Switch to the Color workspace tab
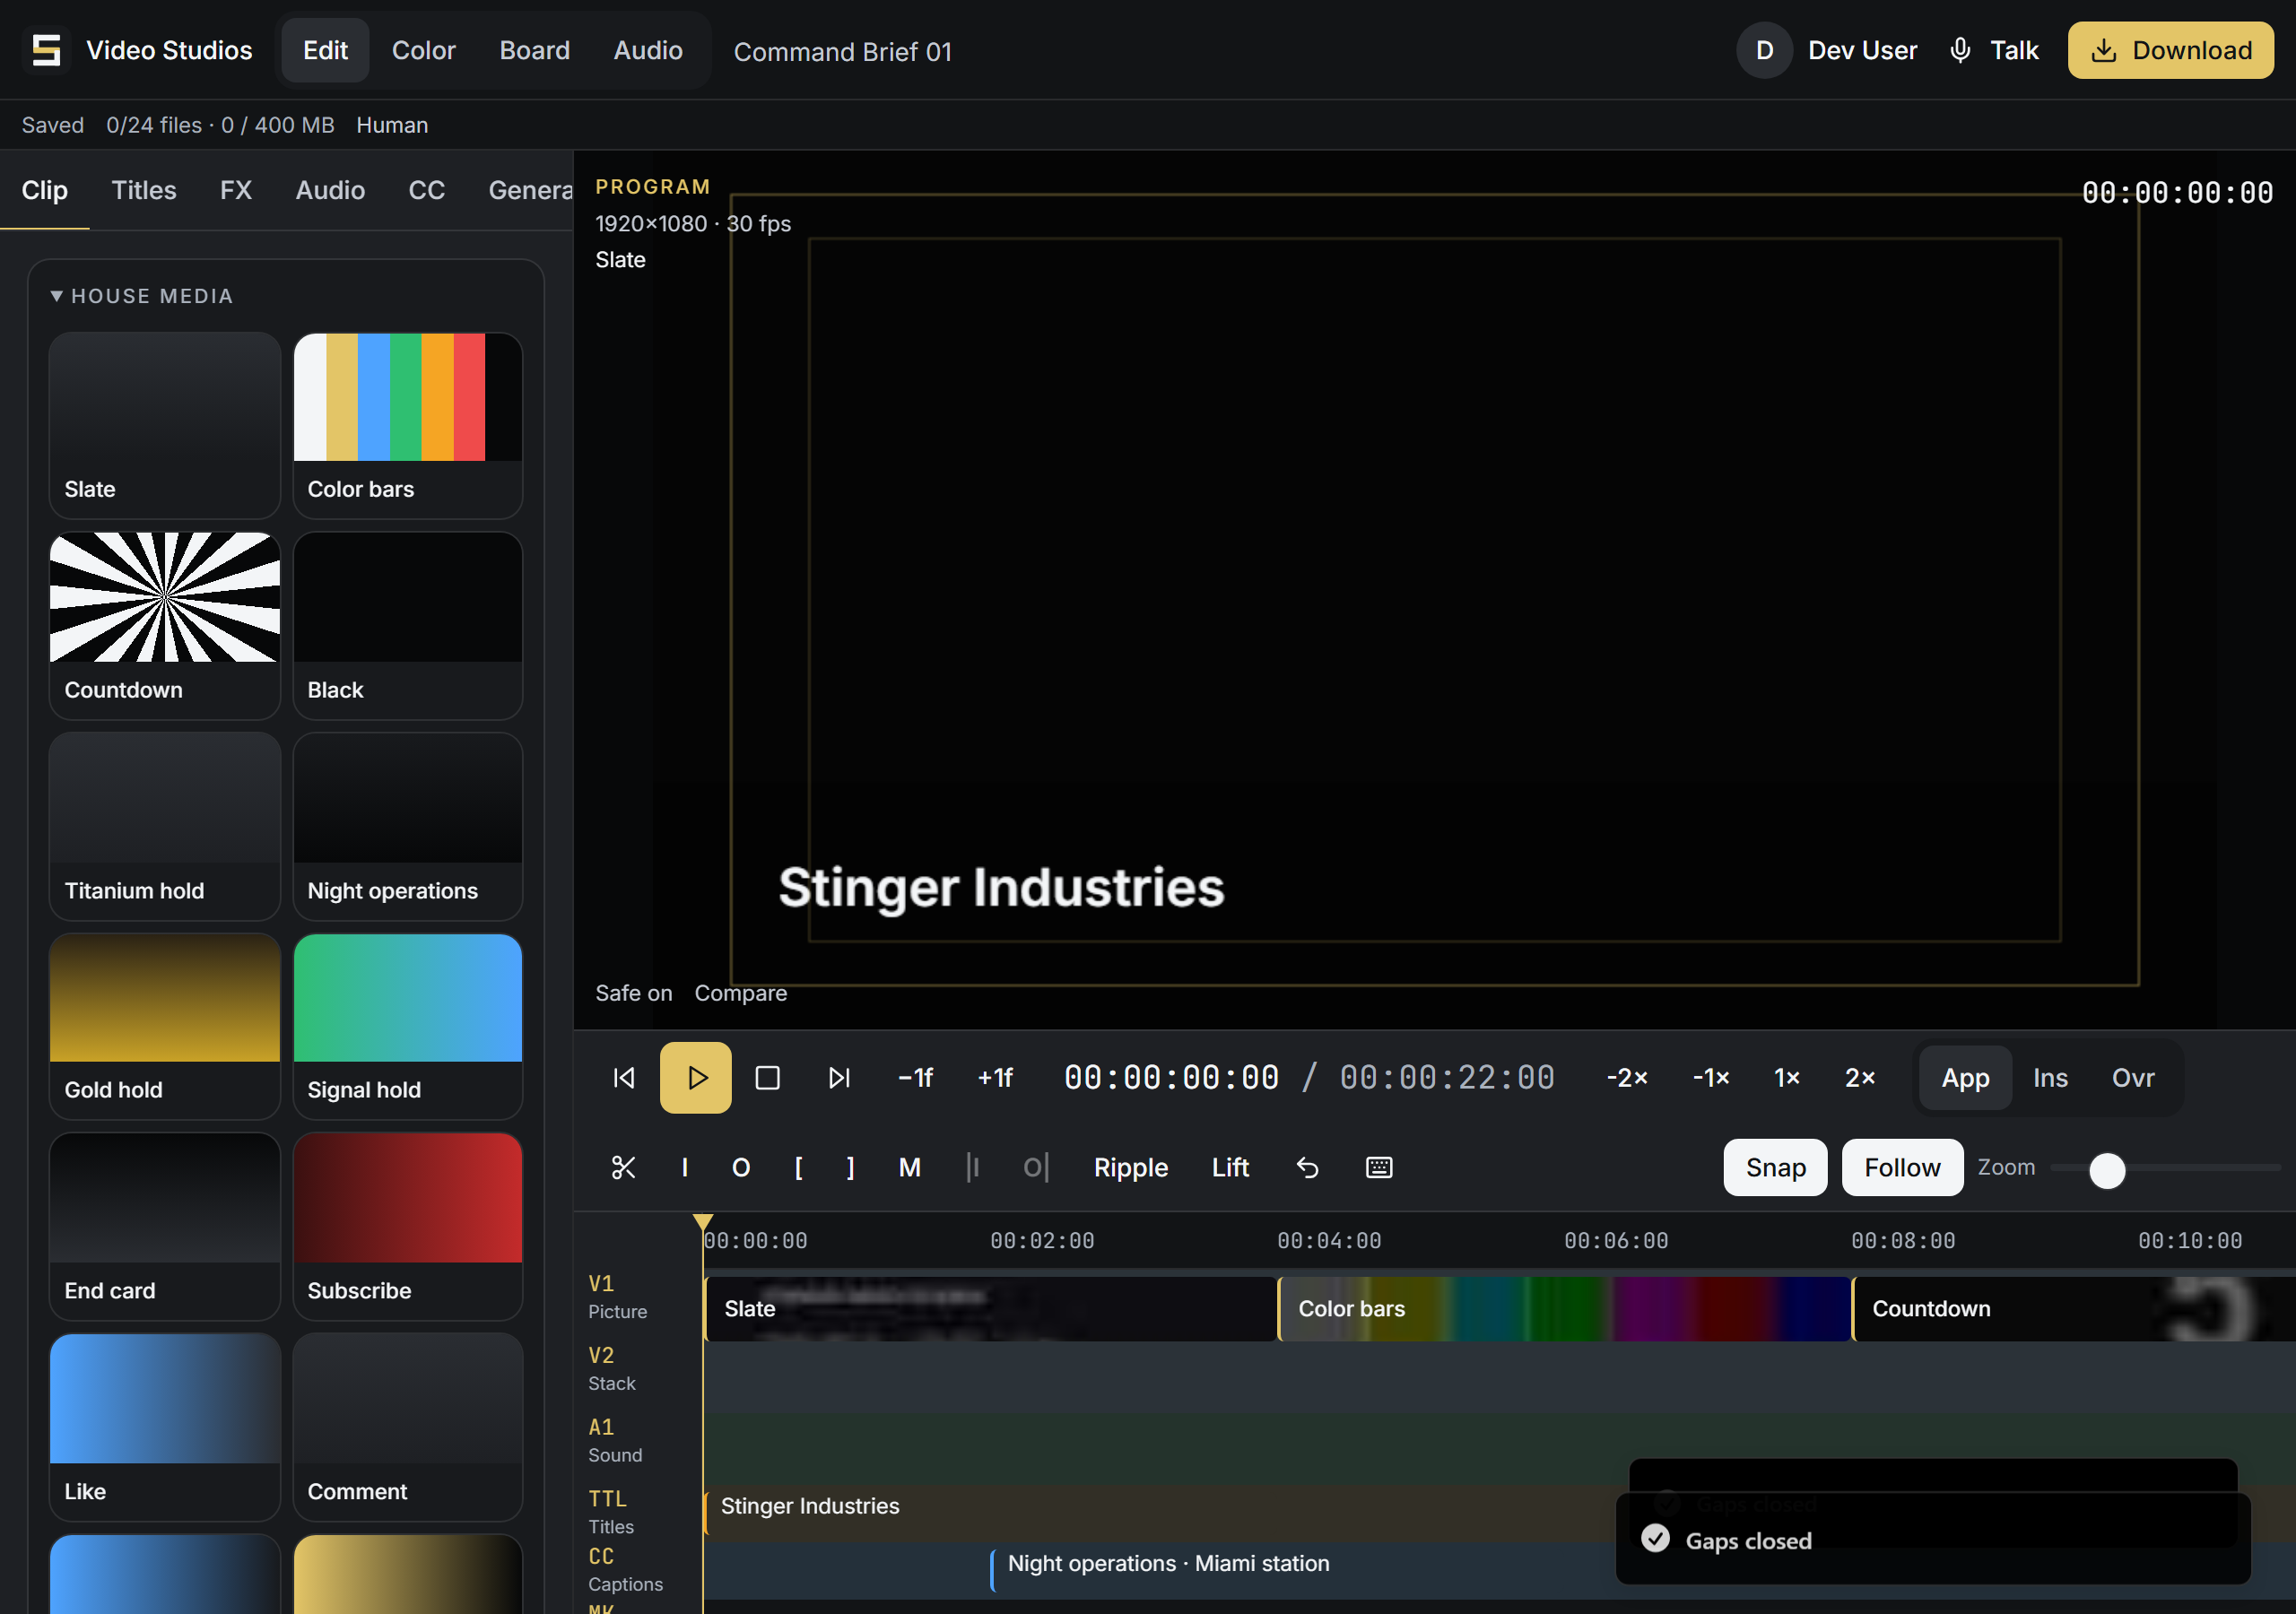Image resolution: width=2296 pixels, height=1614 pixels. [x=423, y=50]
